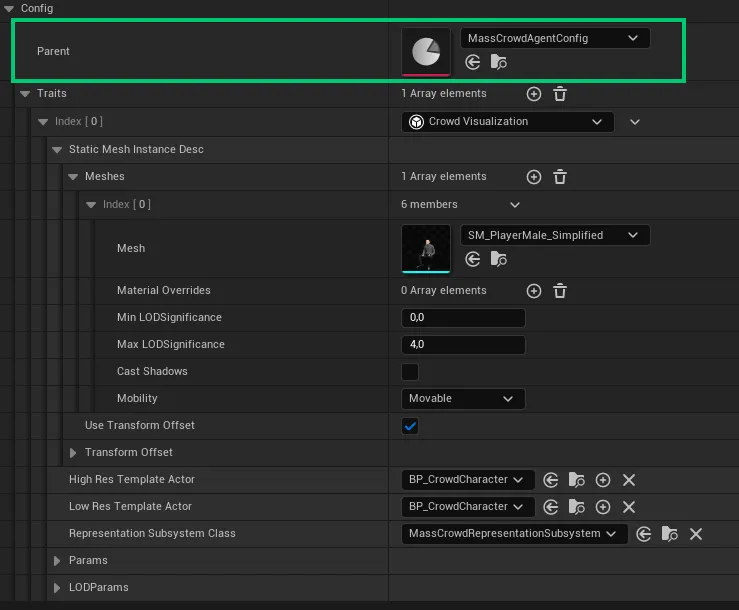Image resolution: width=739 pixels, height=610 pixels.
Task: Browse to Representation Subsystem Class
Action: point(670,534)
